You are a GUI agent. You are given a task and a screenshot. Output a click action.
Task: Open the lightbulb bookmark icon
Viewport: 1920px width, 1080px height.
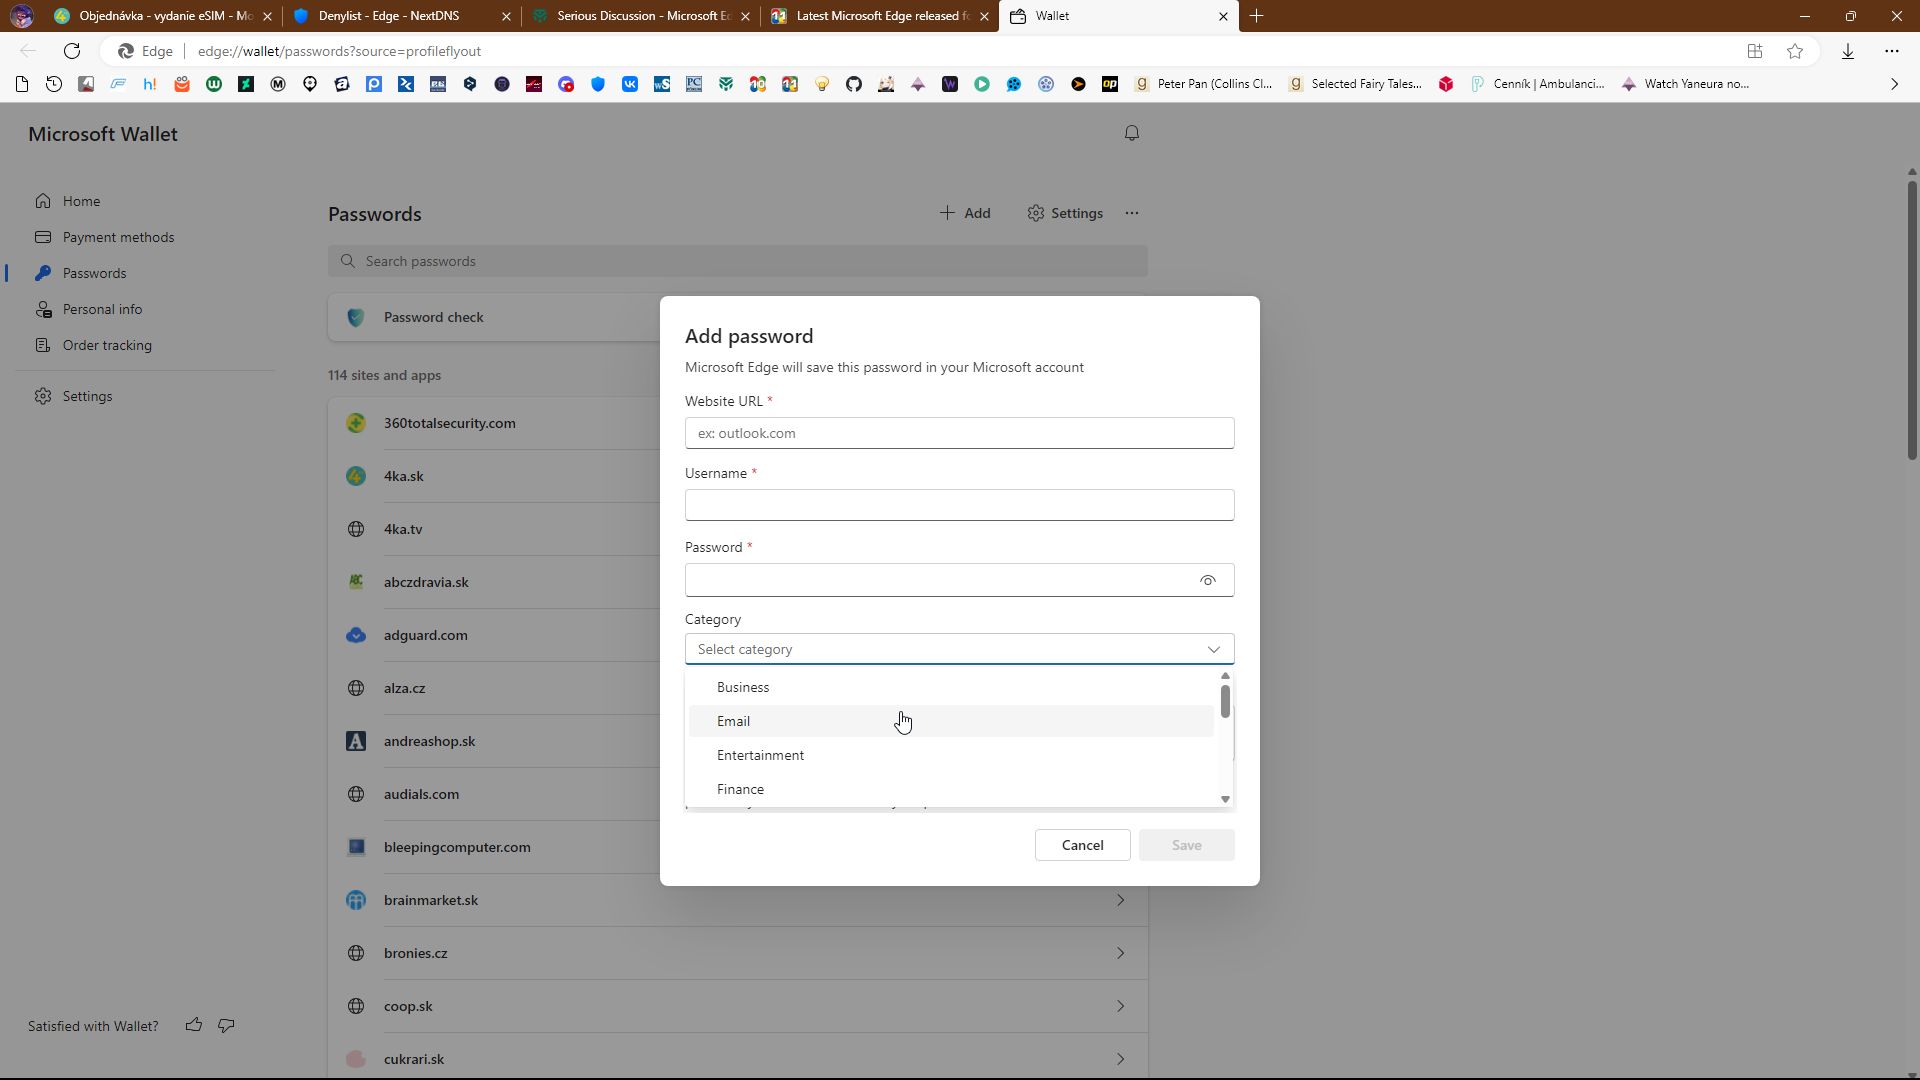click(x=822, y=84)
